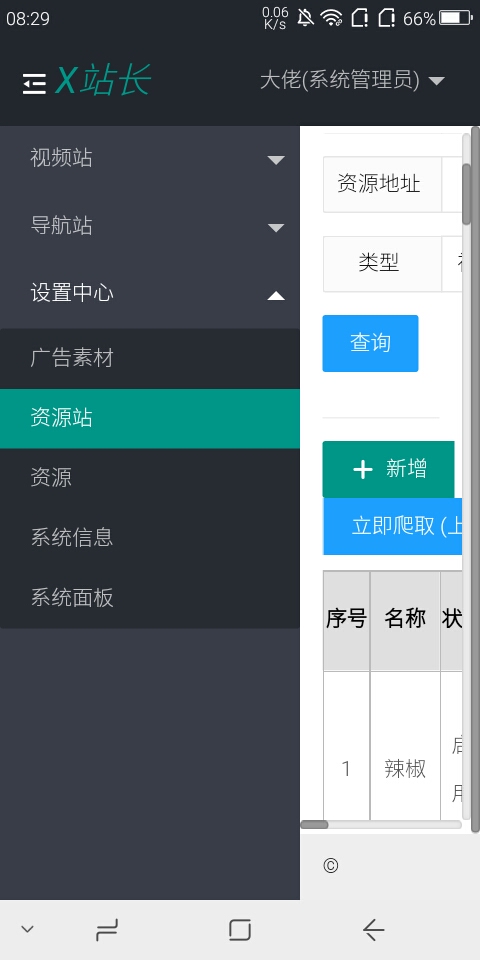Viewport: 480px width, 960px height.
Task: Expand the 视频站 menu group
Action: tap(150, 159)
